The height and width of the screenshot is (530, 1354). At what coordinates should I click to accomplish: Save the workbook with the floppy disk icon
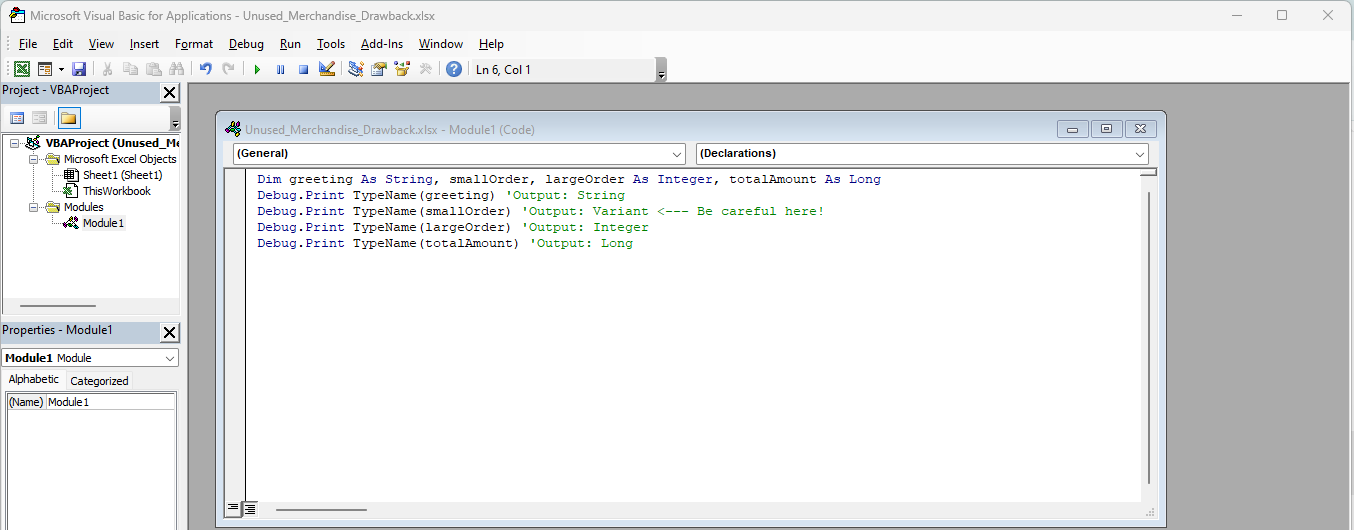point(79,69)
